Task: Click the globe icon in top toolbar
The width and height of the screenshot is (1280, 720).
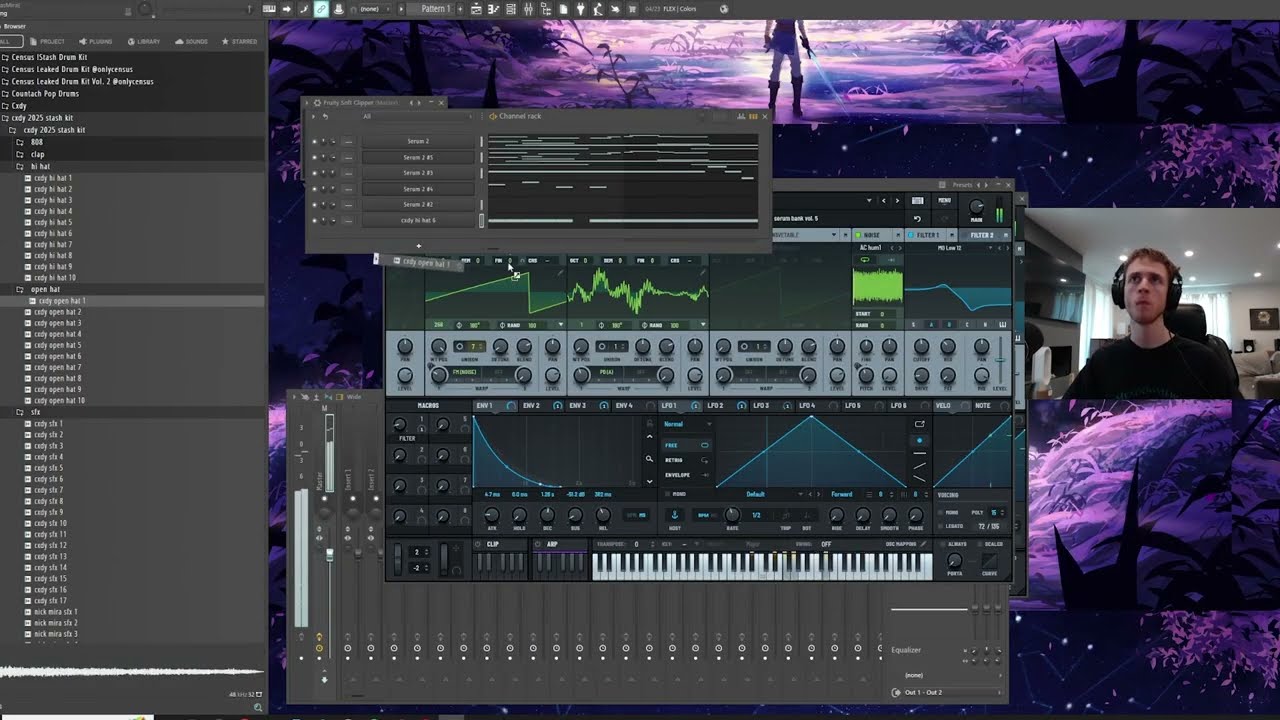Action: click(x=723, y=9)
